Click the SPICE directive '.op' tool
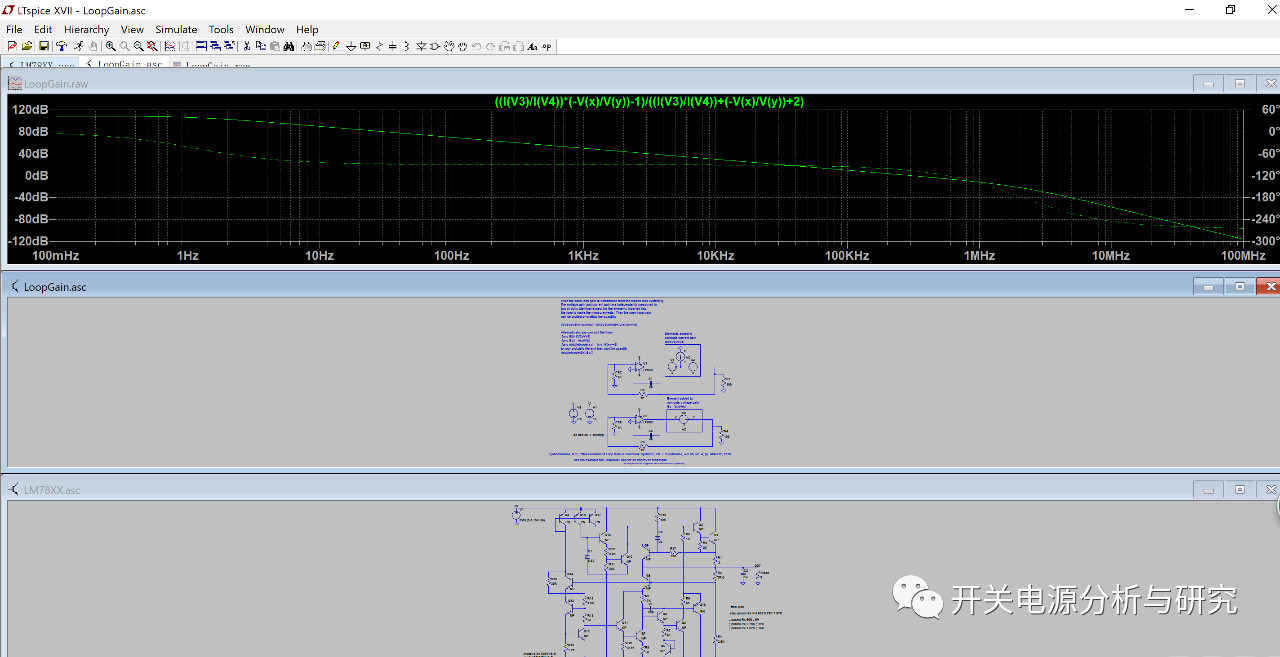 point(546,46)
